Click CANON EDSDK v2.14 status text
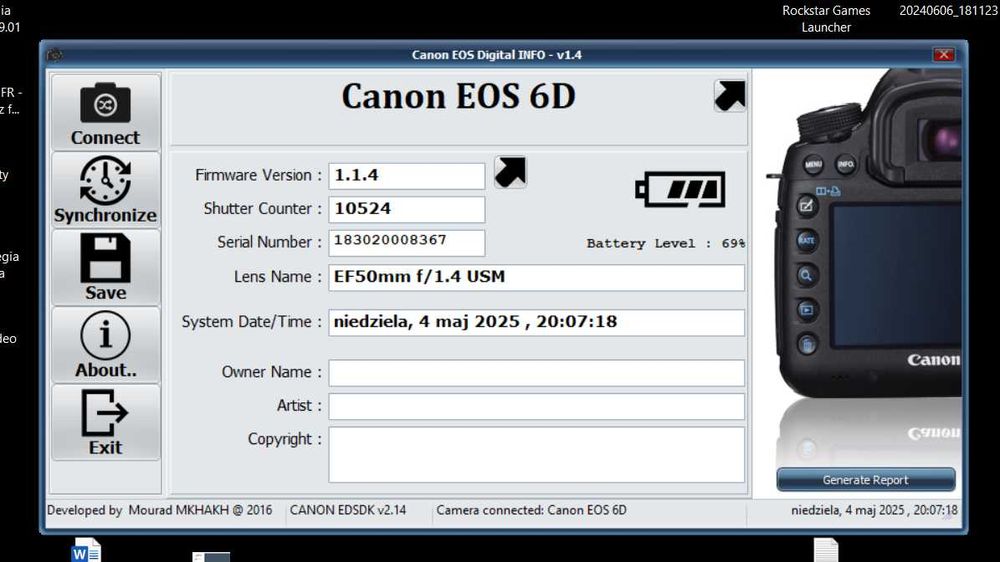Viewport: 1000px width, 562px height. pyautogui.click(x=348, y=510)
